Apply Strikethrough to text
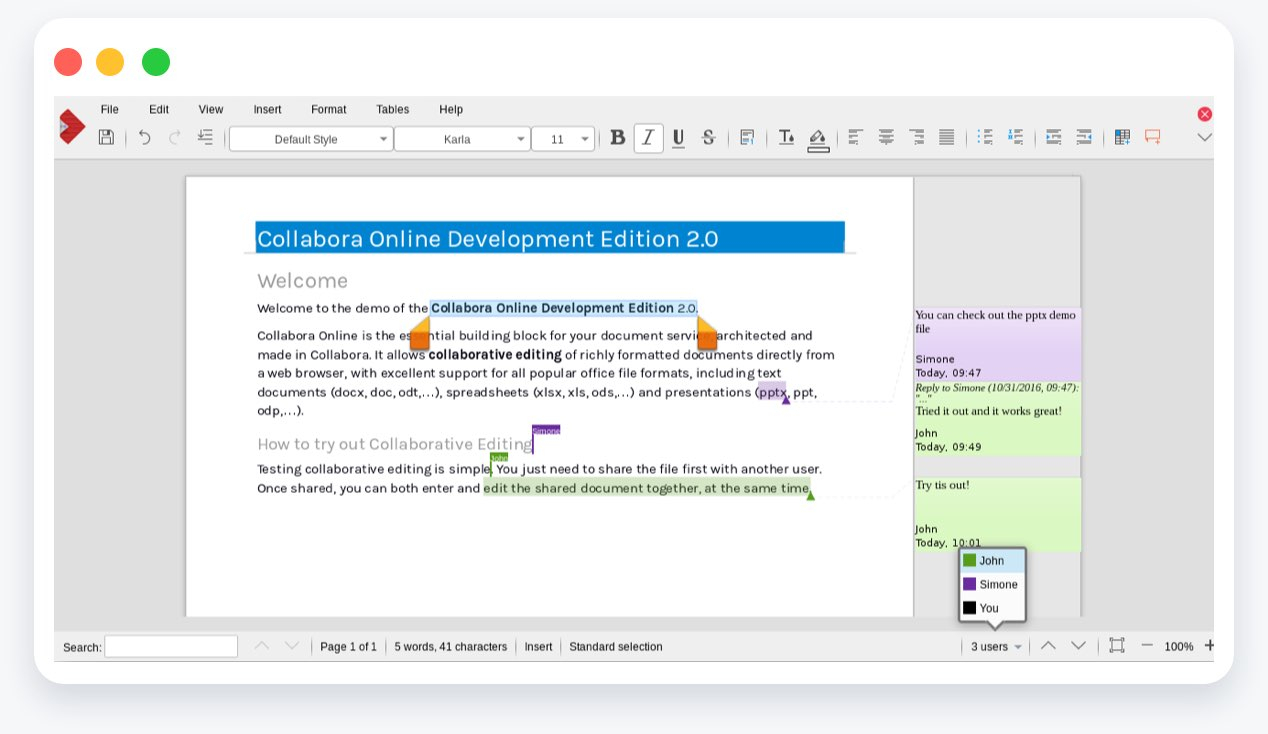The height and width of the screenshot is (734, 1268). (708, 138)
